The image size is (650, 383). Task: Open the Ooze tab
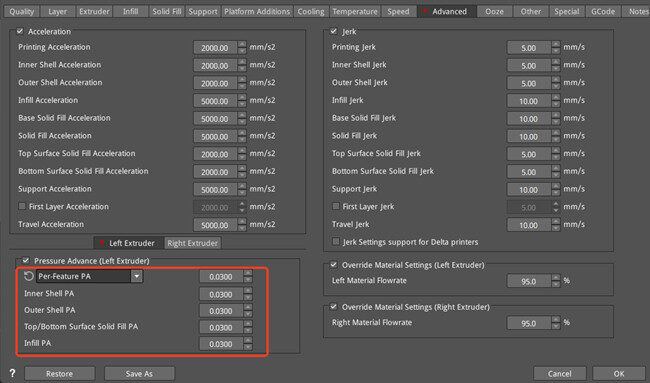pos(494,12)
